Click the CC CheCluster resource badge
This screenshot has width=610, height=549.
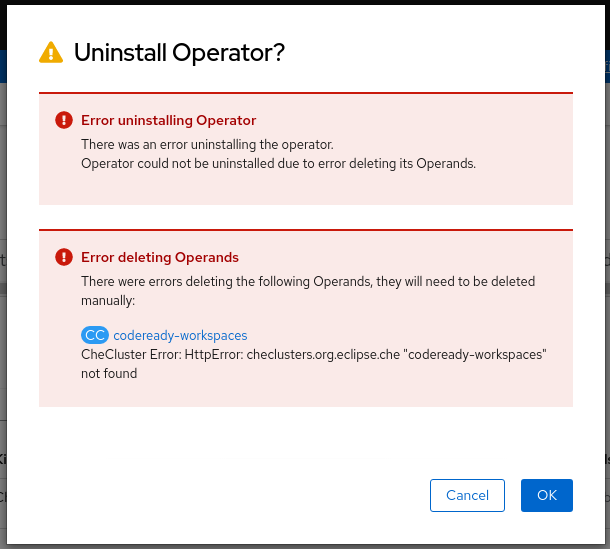(95, 335)
